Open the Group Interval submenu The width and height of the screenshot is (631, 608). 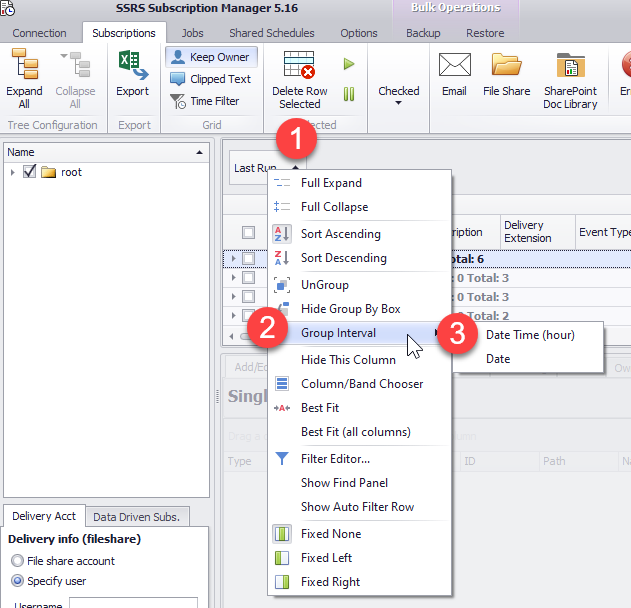[360, 333]
